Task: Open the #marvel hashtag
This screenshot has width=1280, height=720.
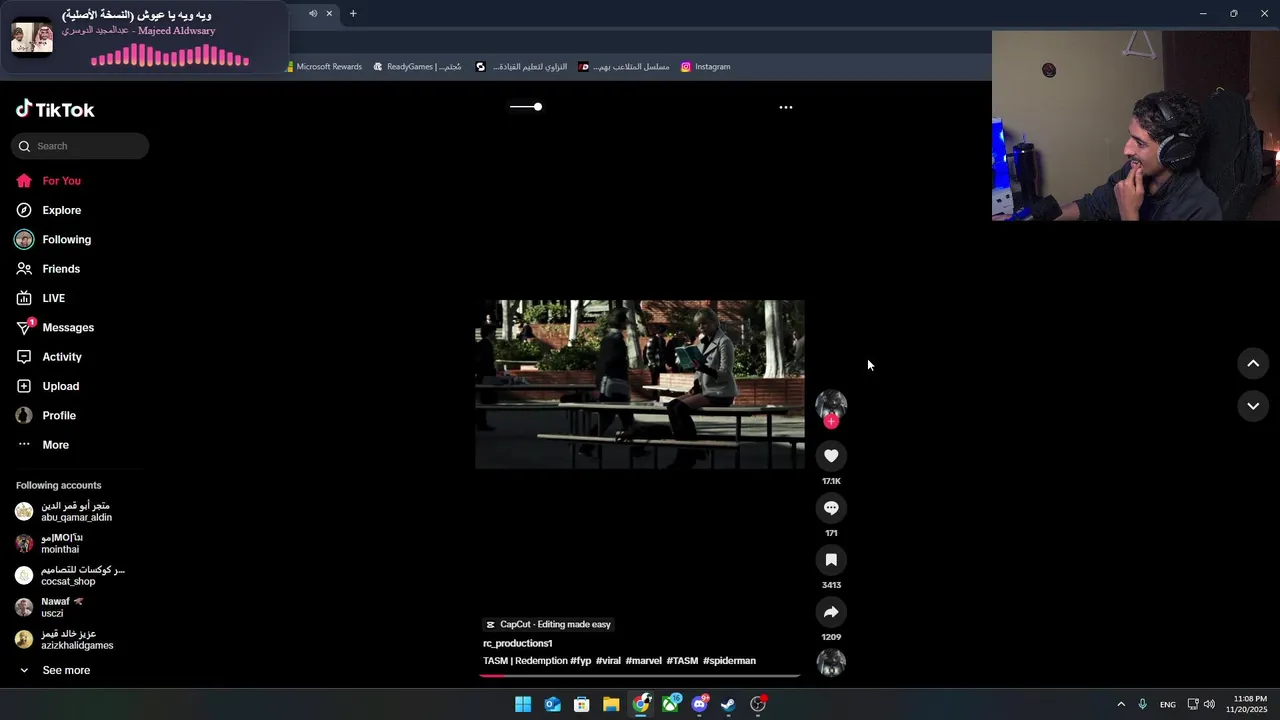Action: pos(644,661)
